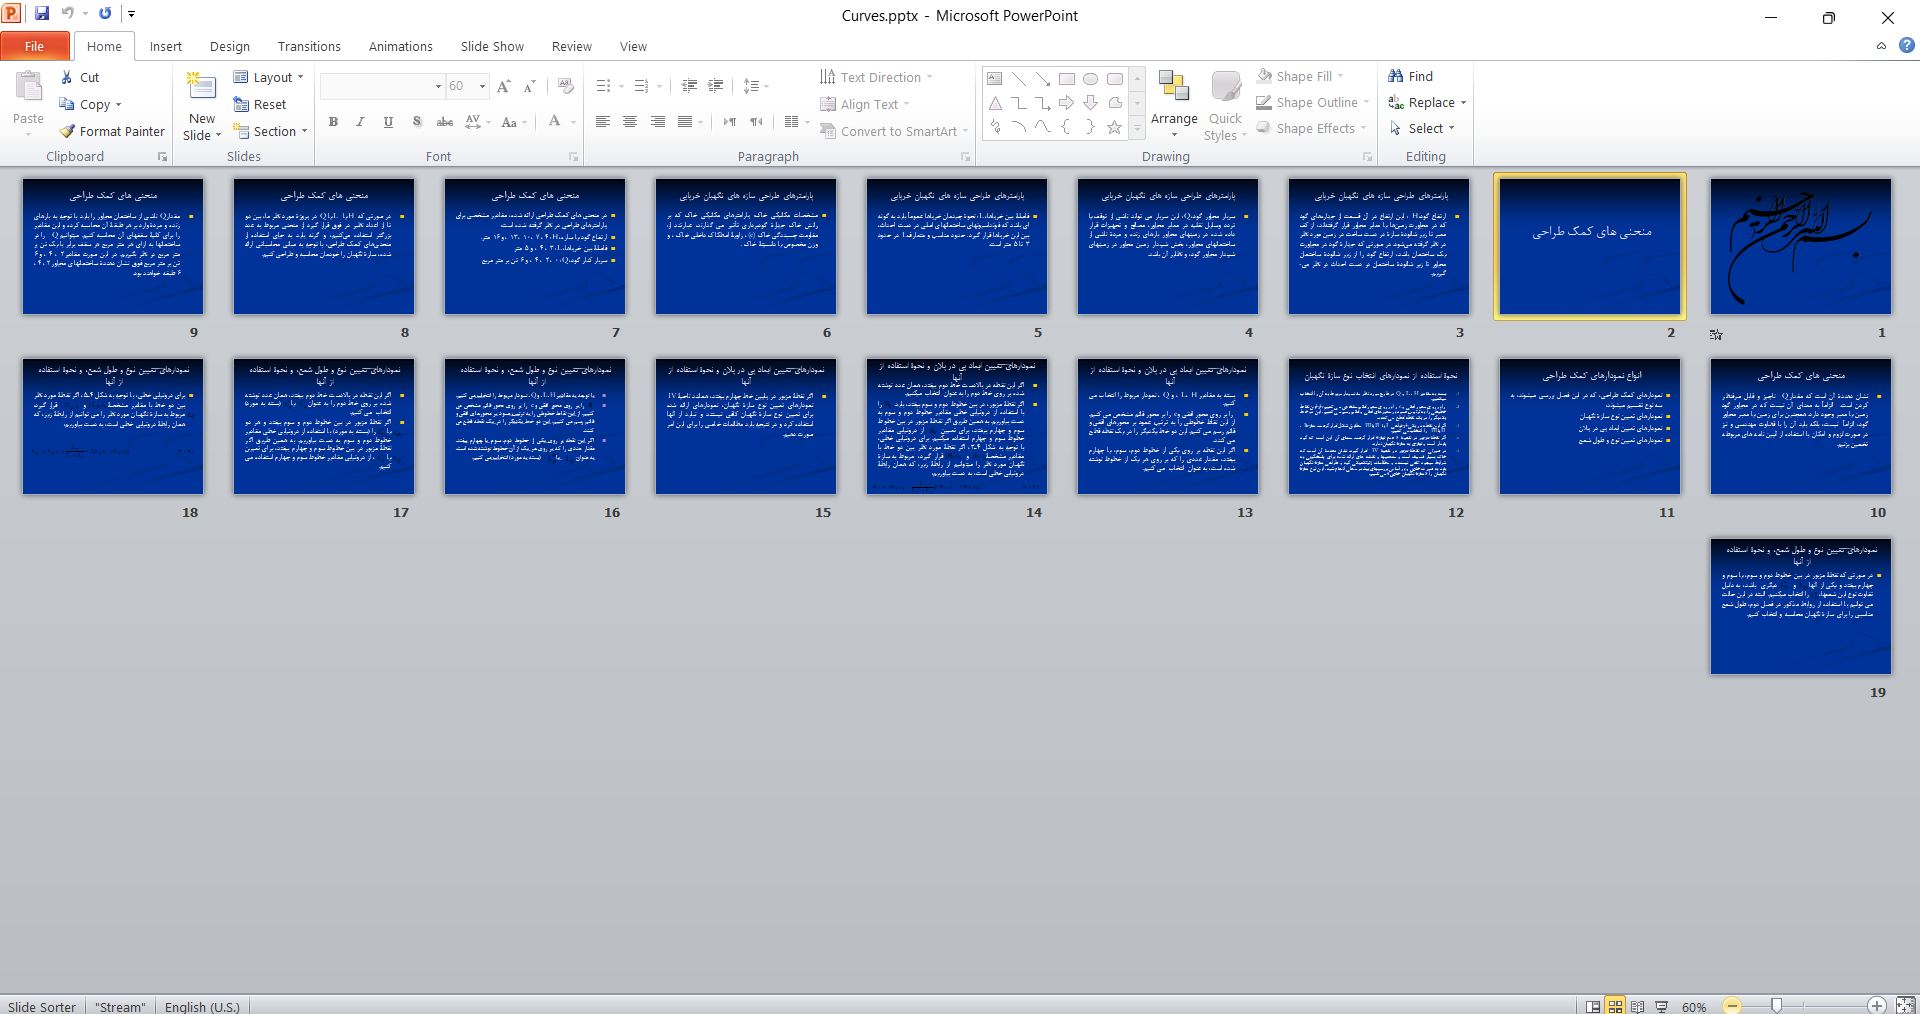Screen dimensions: 1922x1014
Task: Click the Decrease Indent icon
Action: (x=689, y=86)
